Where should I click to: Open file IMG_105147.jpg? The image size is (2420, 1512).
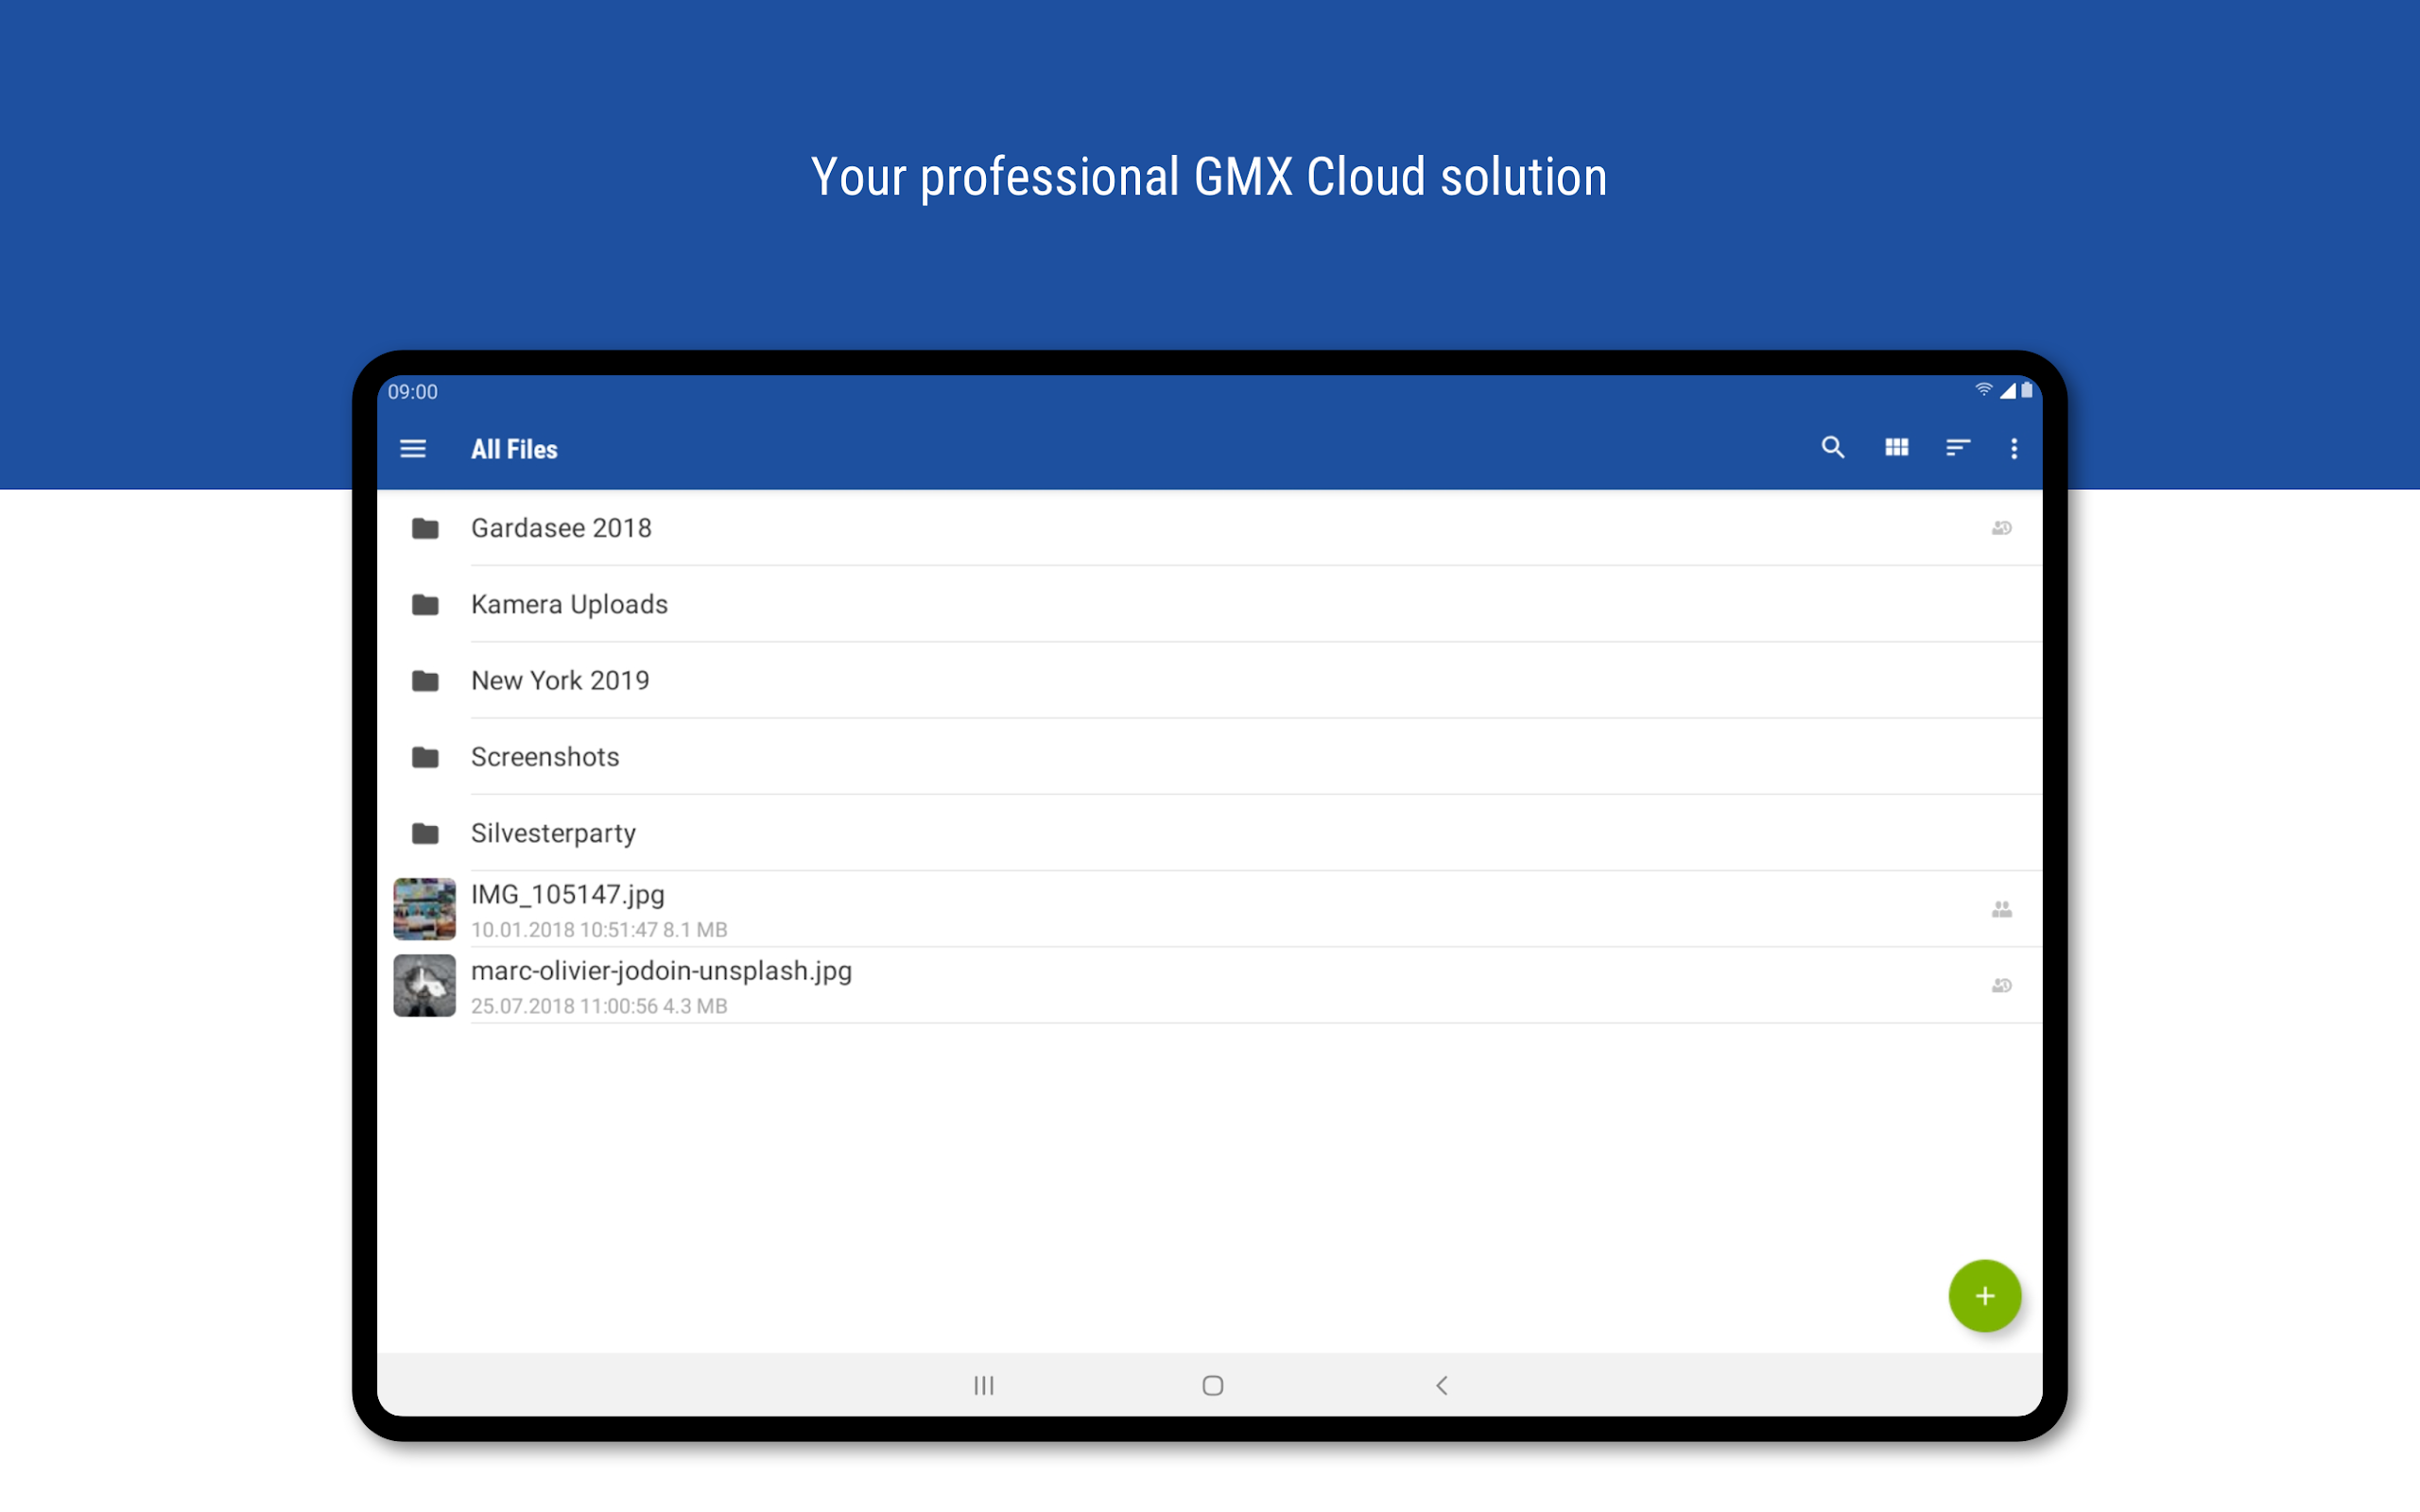pos(1209,909)
